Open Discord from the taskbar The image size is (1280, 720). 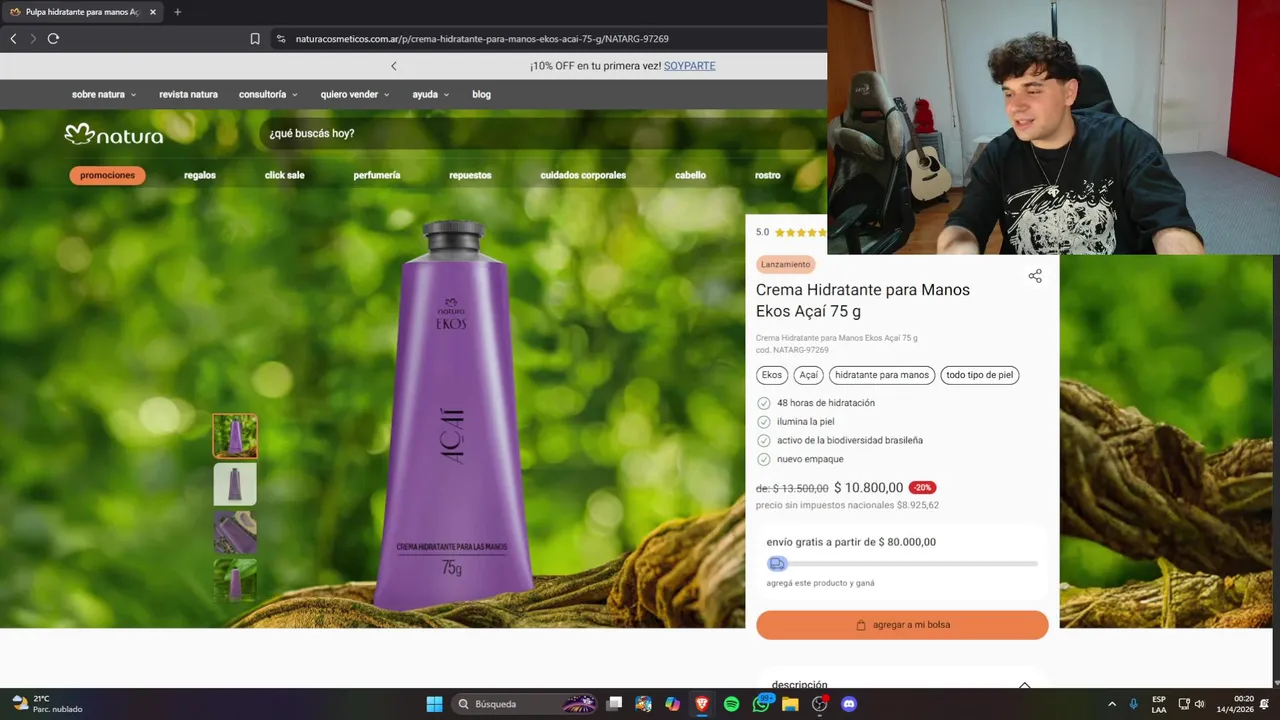[x=849, y=704]
